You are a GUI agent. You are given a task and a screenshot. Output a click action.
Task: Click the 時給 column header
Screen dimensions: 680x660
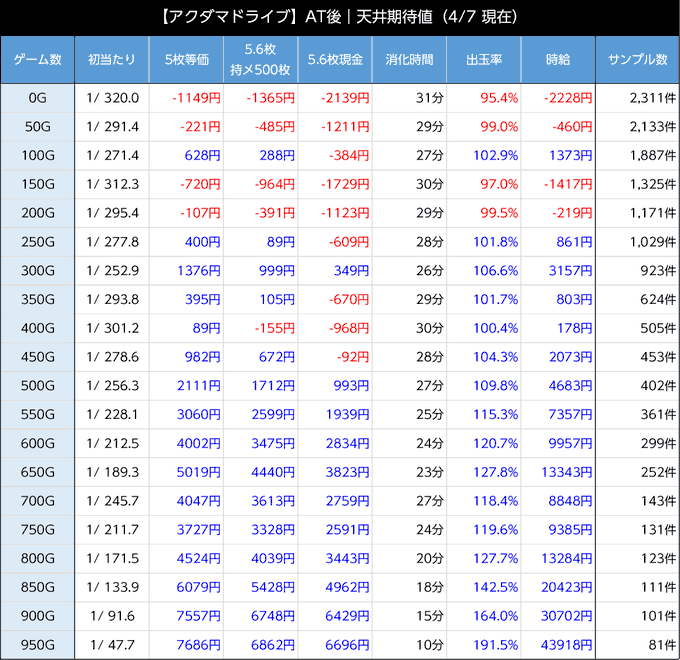coord(558,60)
